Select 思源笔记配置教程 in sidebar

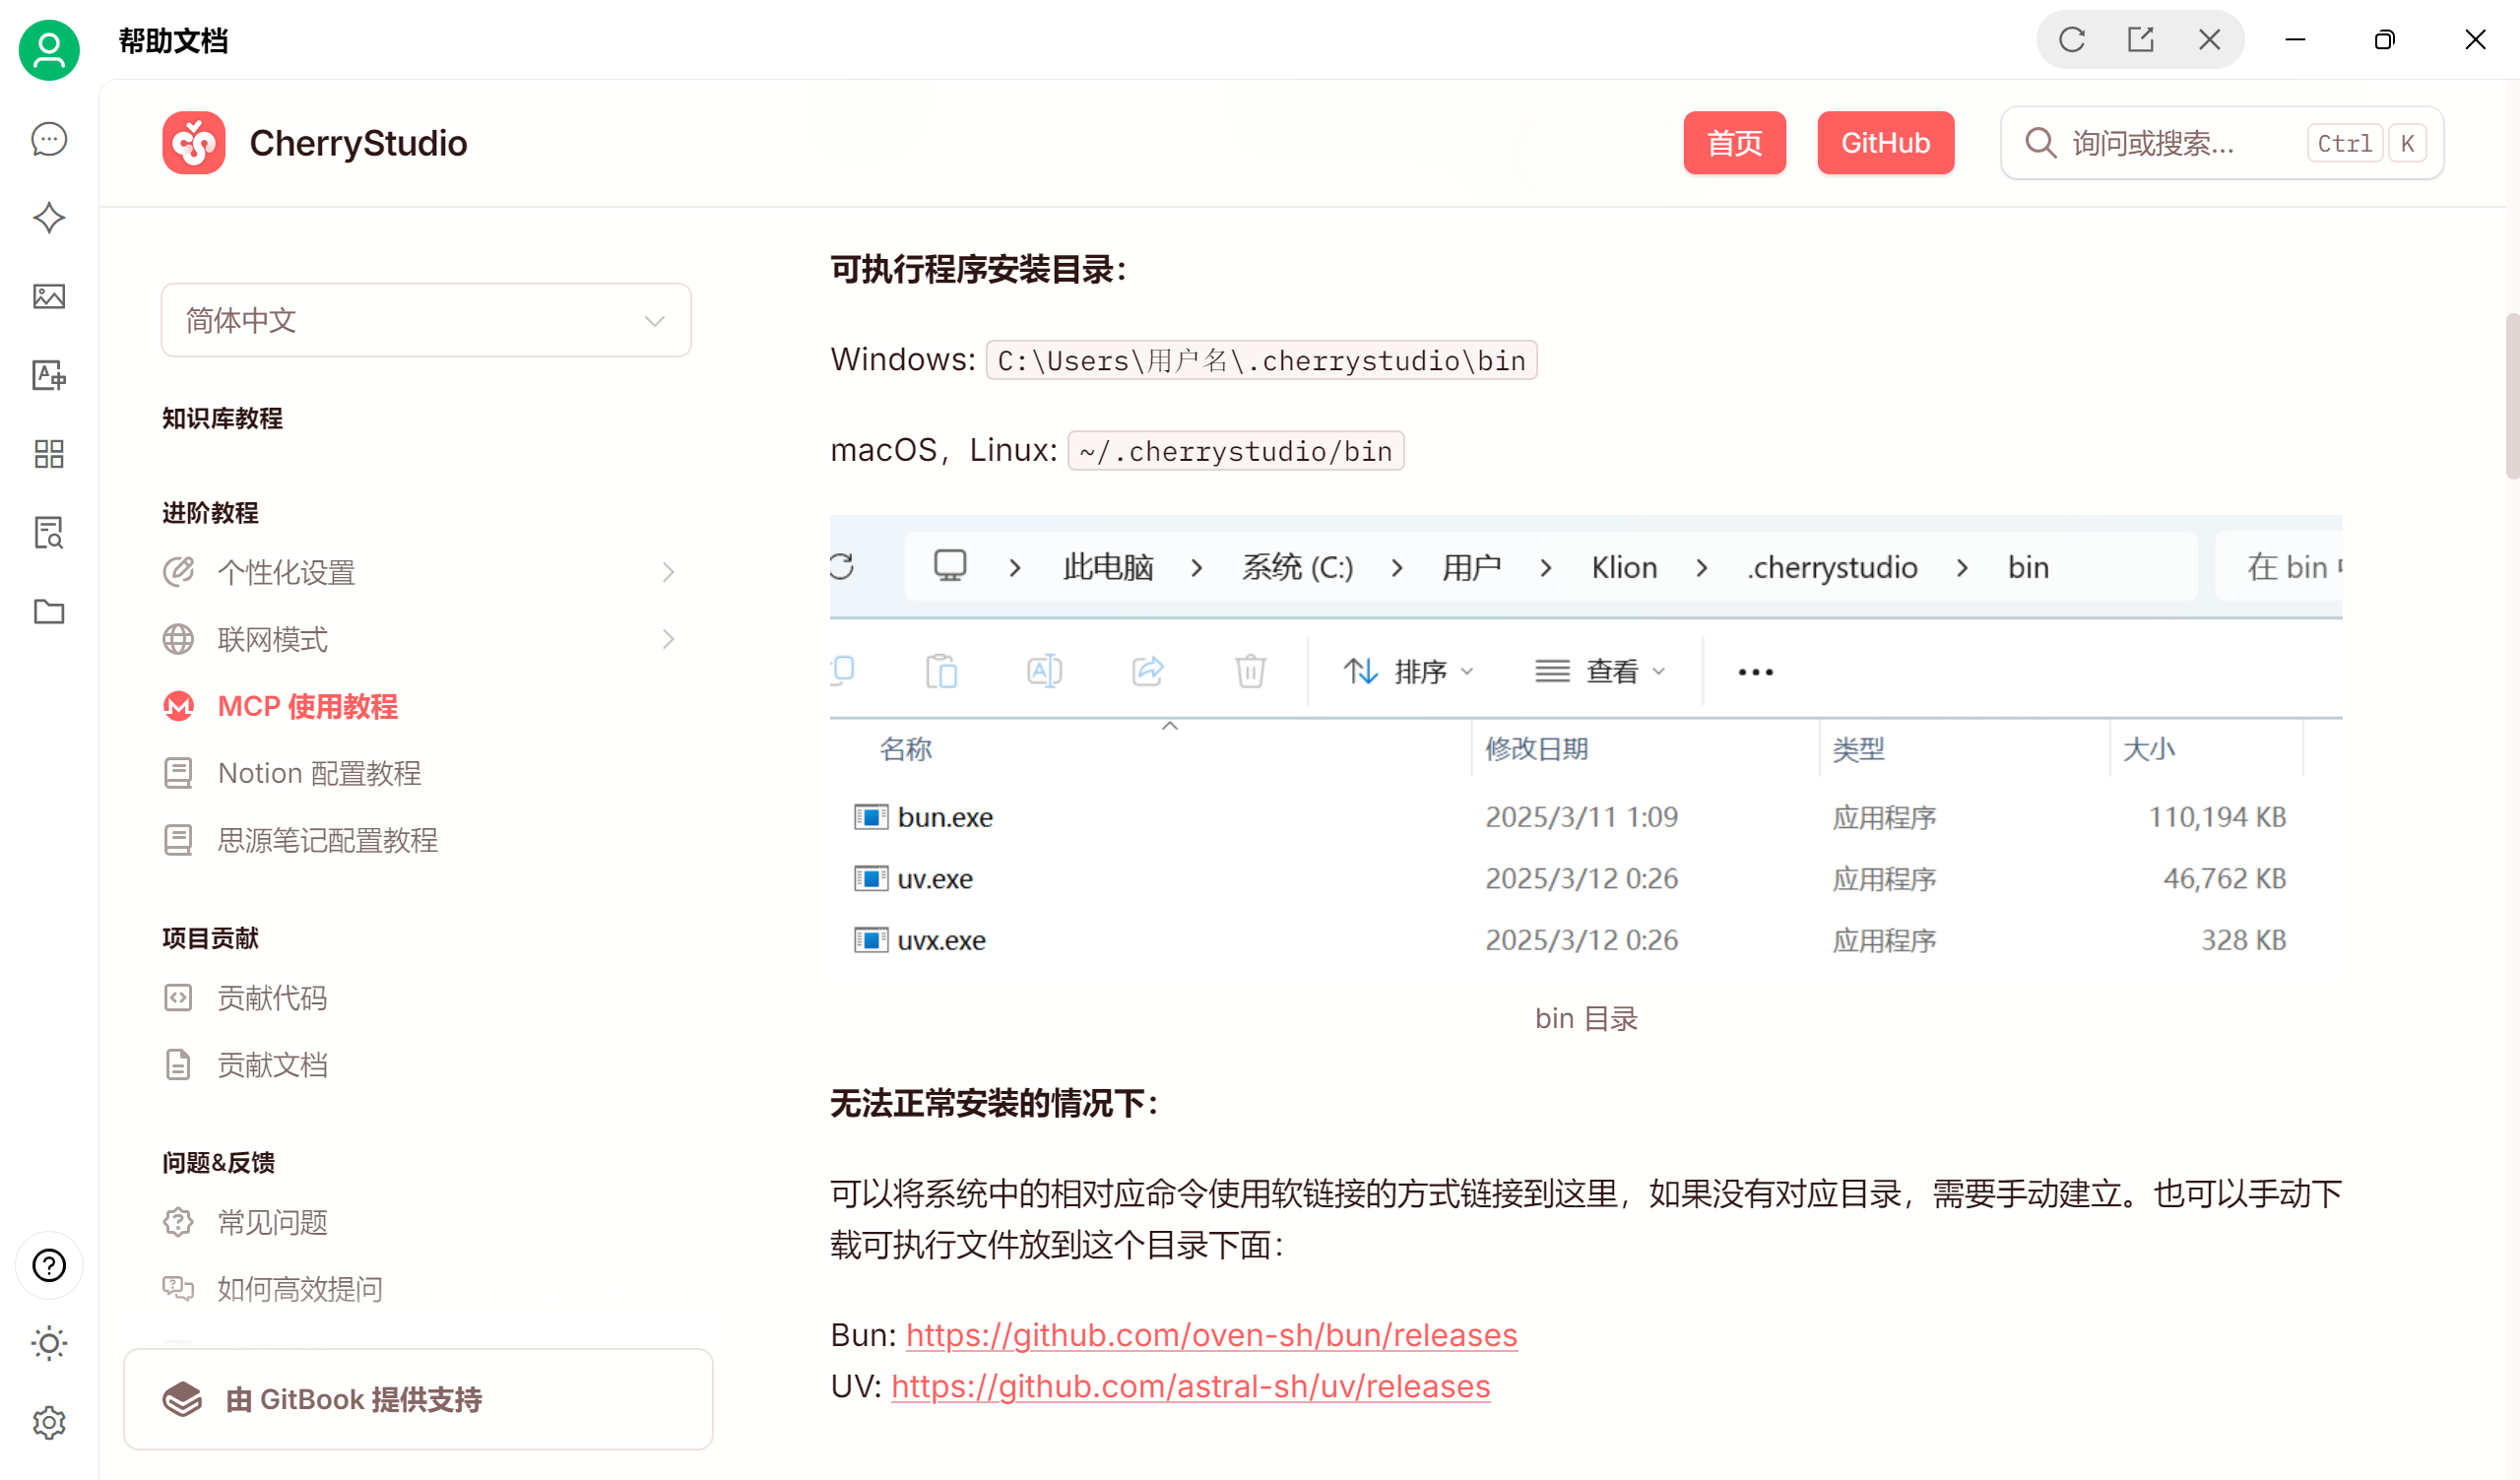pos(327,840)
